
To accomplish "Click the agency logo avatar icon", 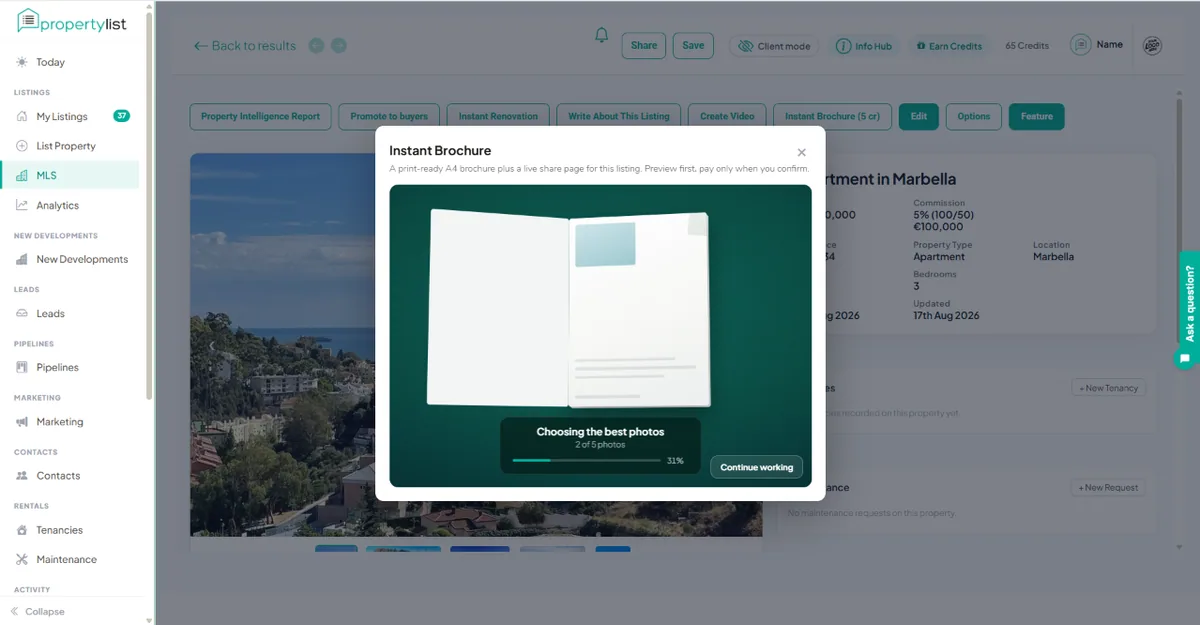I will pyautogui.click(x=1152, y=45).
